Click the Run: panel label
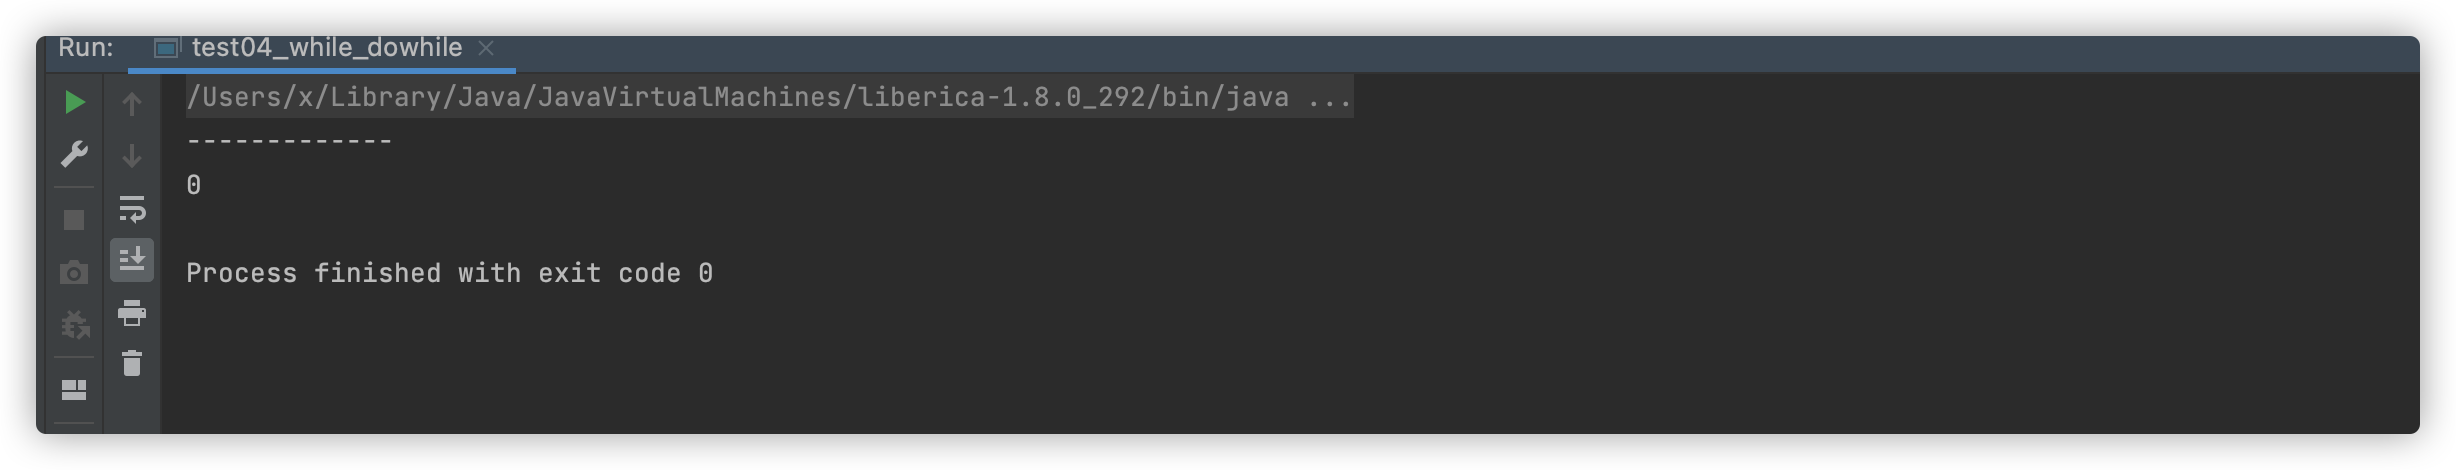The height and width of the screenshot is (470, 2456). (86, 48)
